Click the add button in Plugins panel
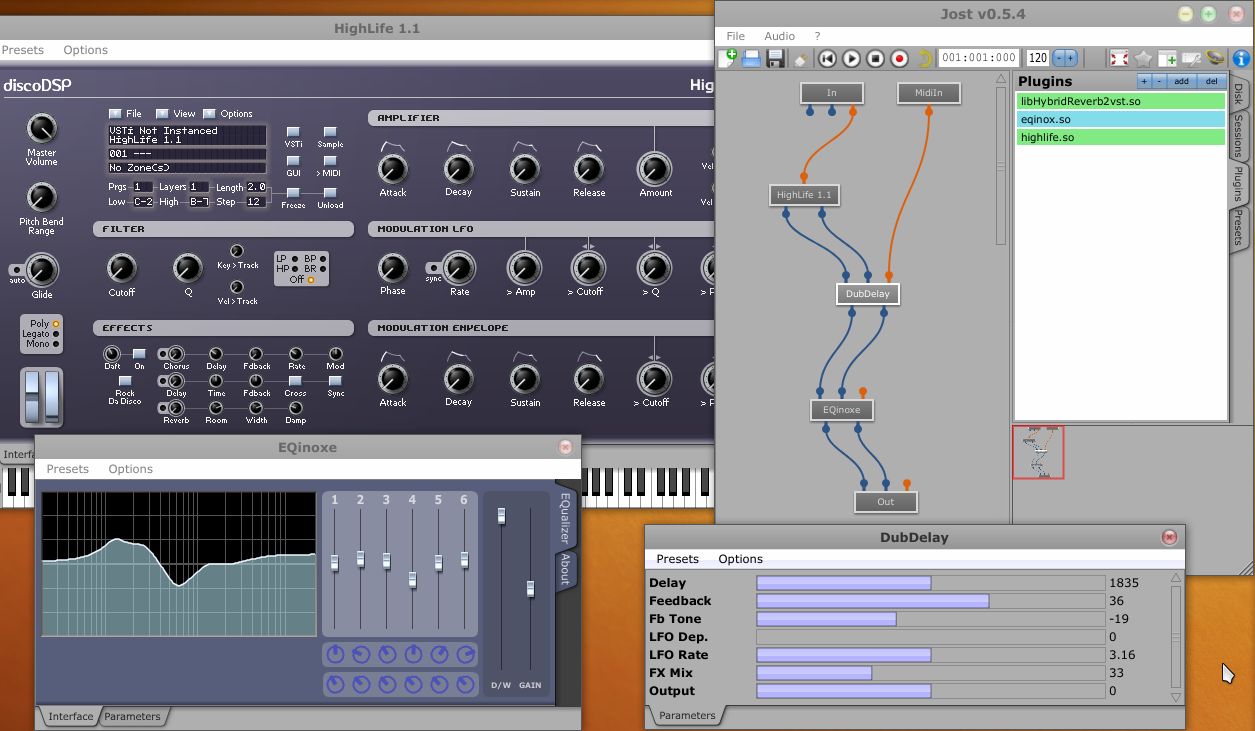Screen dimensions: 1255x731 pos(1181,81)
